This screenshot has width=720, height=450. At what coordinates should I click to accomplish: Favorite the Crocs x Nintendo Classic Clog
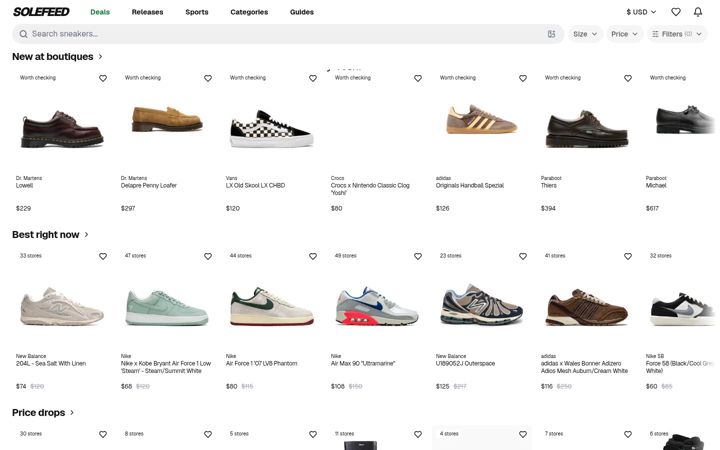coord(418,79)
